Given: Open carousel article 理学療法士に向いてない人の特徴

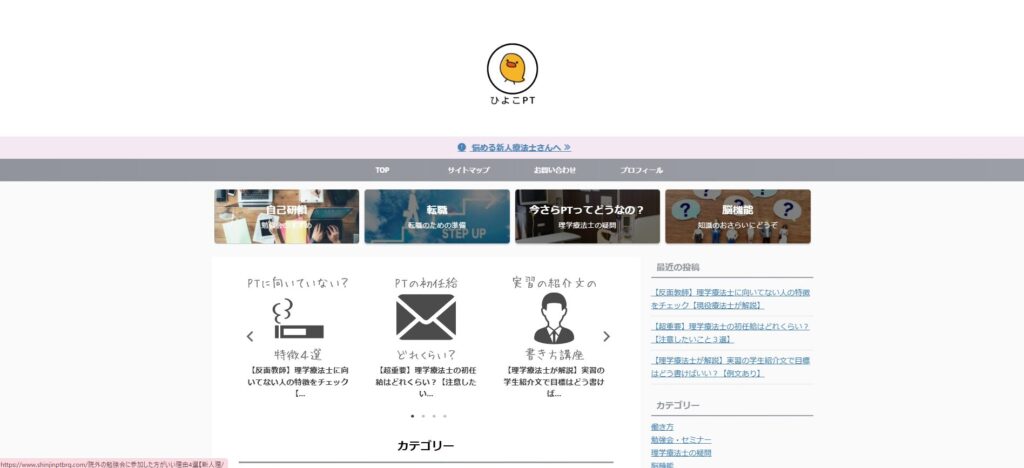Looking at the screenshot, I should [298, 382].
